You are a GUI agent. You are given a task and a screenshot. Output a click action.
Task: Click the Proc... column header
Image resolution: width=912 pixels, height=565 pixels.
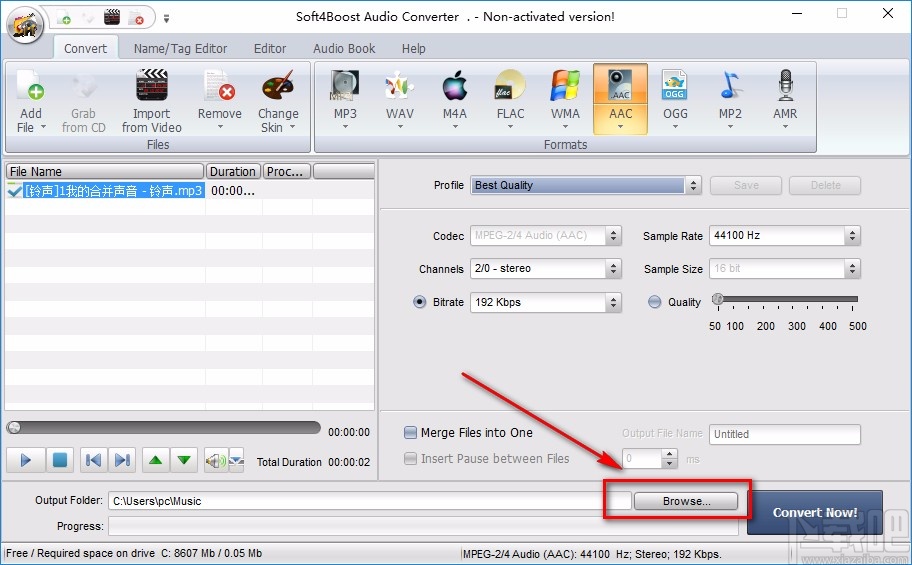pyautogui.click(x=287, y=171)
